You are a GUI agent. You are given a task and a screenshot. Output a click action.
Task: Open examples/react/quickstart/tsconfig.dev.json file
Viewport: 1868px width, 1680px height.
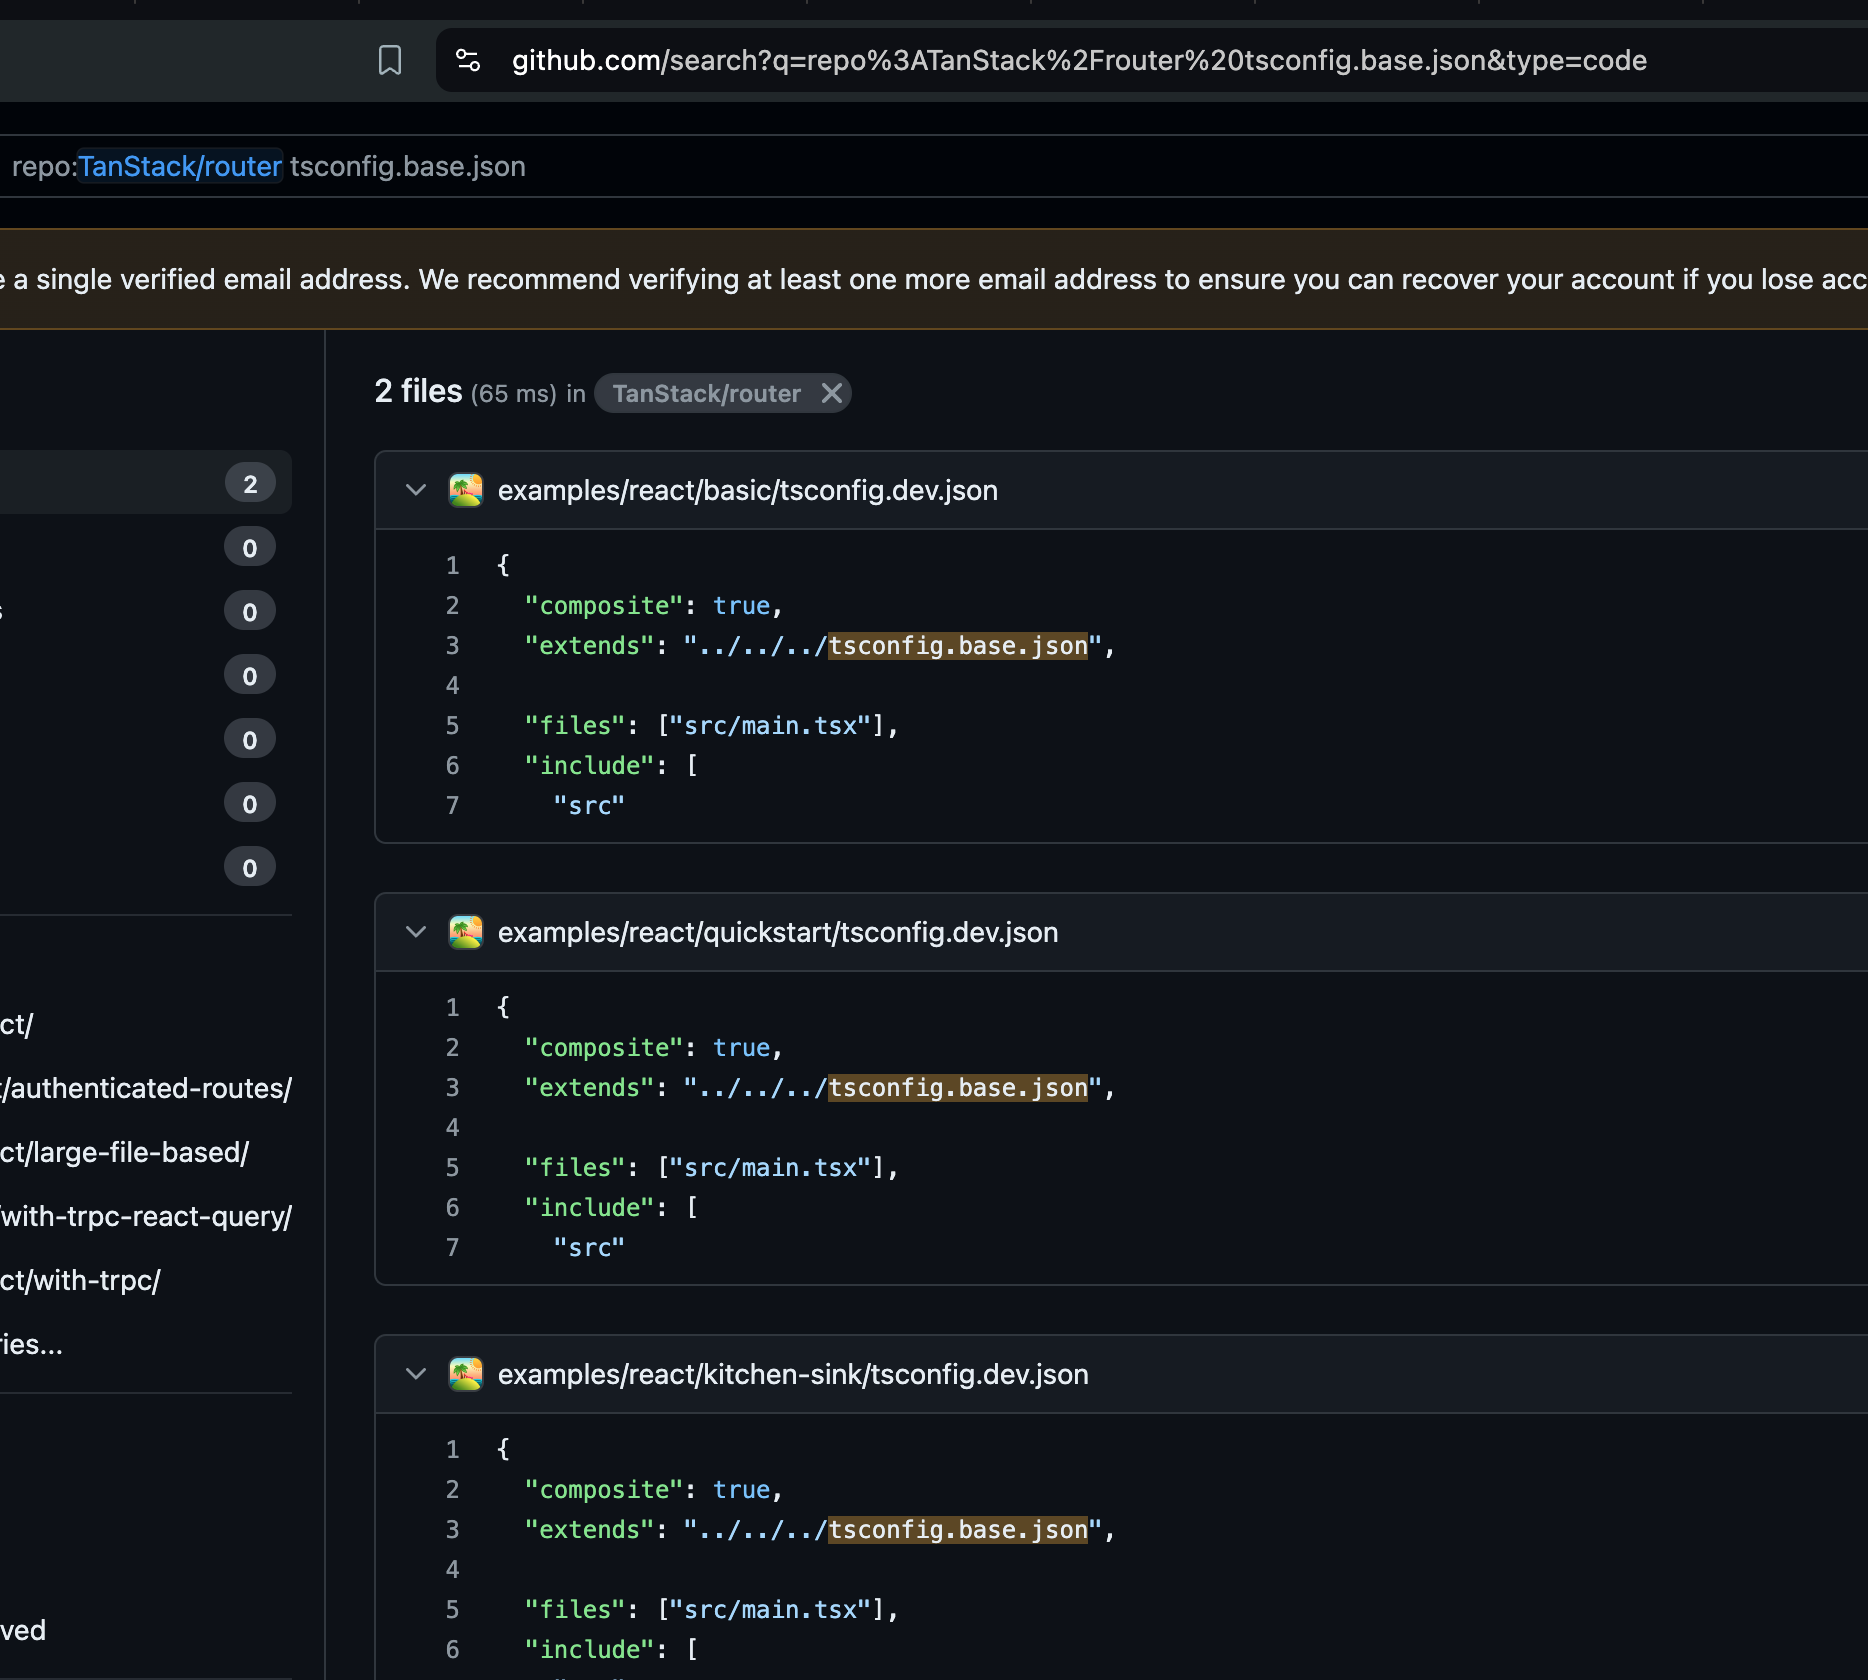(x=778, y=932)
